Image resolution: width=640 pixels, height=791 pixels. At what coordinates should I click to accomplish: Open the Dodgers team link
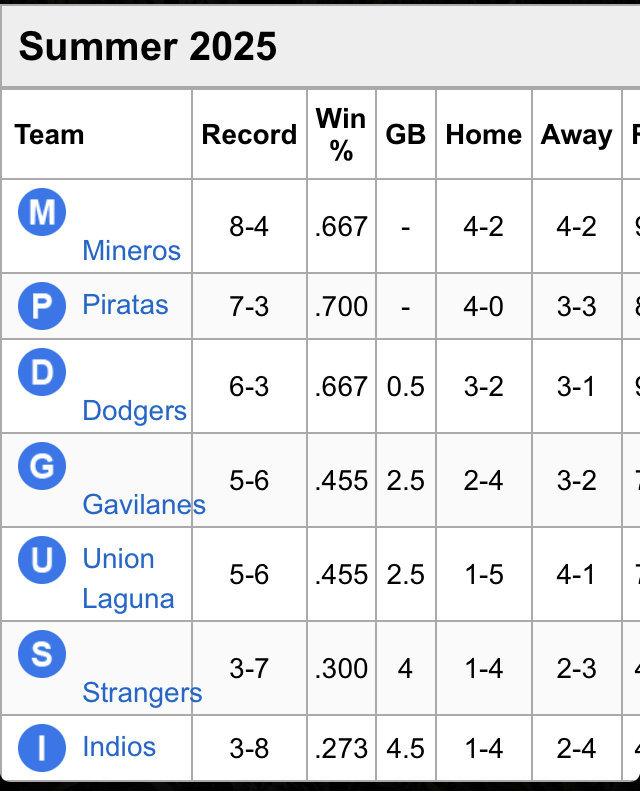pyautogui.click(x=134, y=411)
